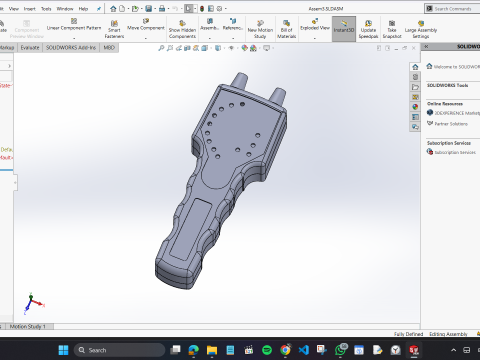480x360 pixels.
Task: Open the Insert menu
Action: coord(29,9)
